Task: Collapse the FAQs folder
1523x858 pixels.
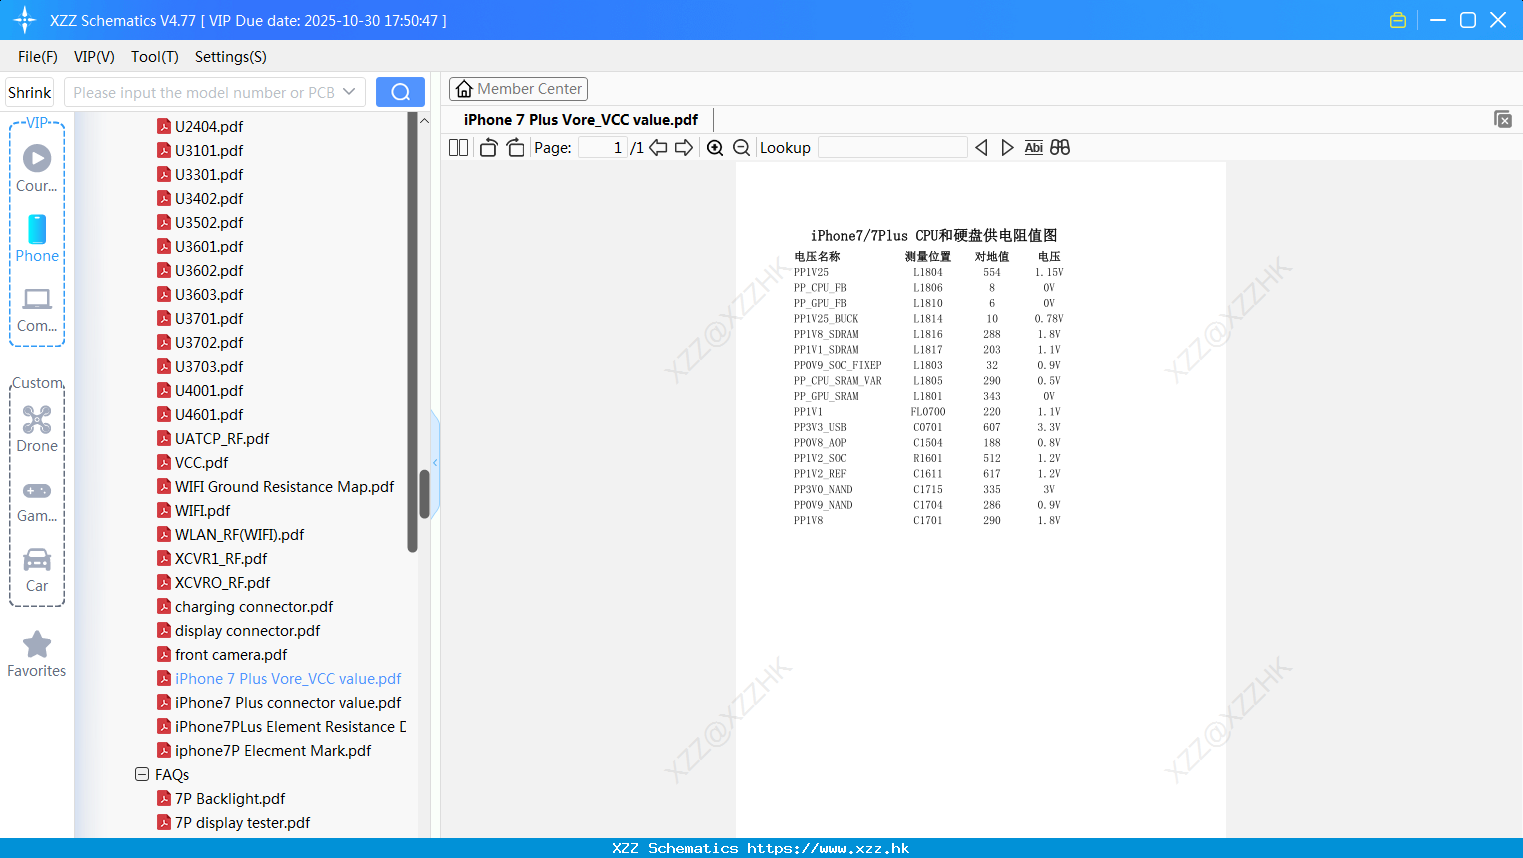Action: [x=142, y=774]
